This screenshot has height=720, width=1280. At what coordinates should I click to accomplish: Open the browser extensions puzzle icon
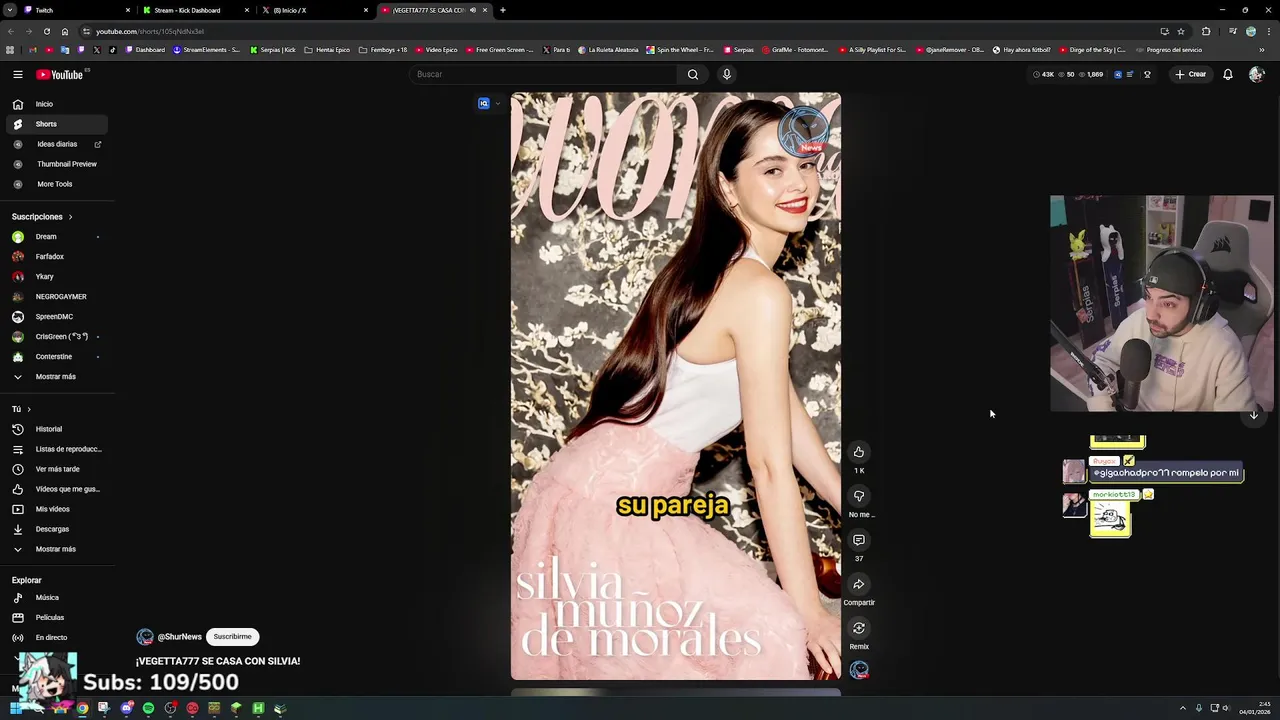pos(1206,31)
